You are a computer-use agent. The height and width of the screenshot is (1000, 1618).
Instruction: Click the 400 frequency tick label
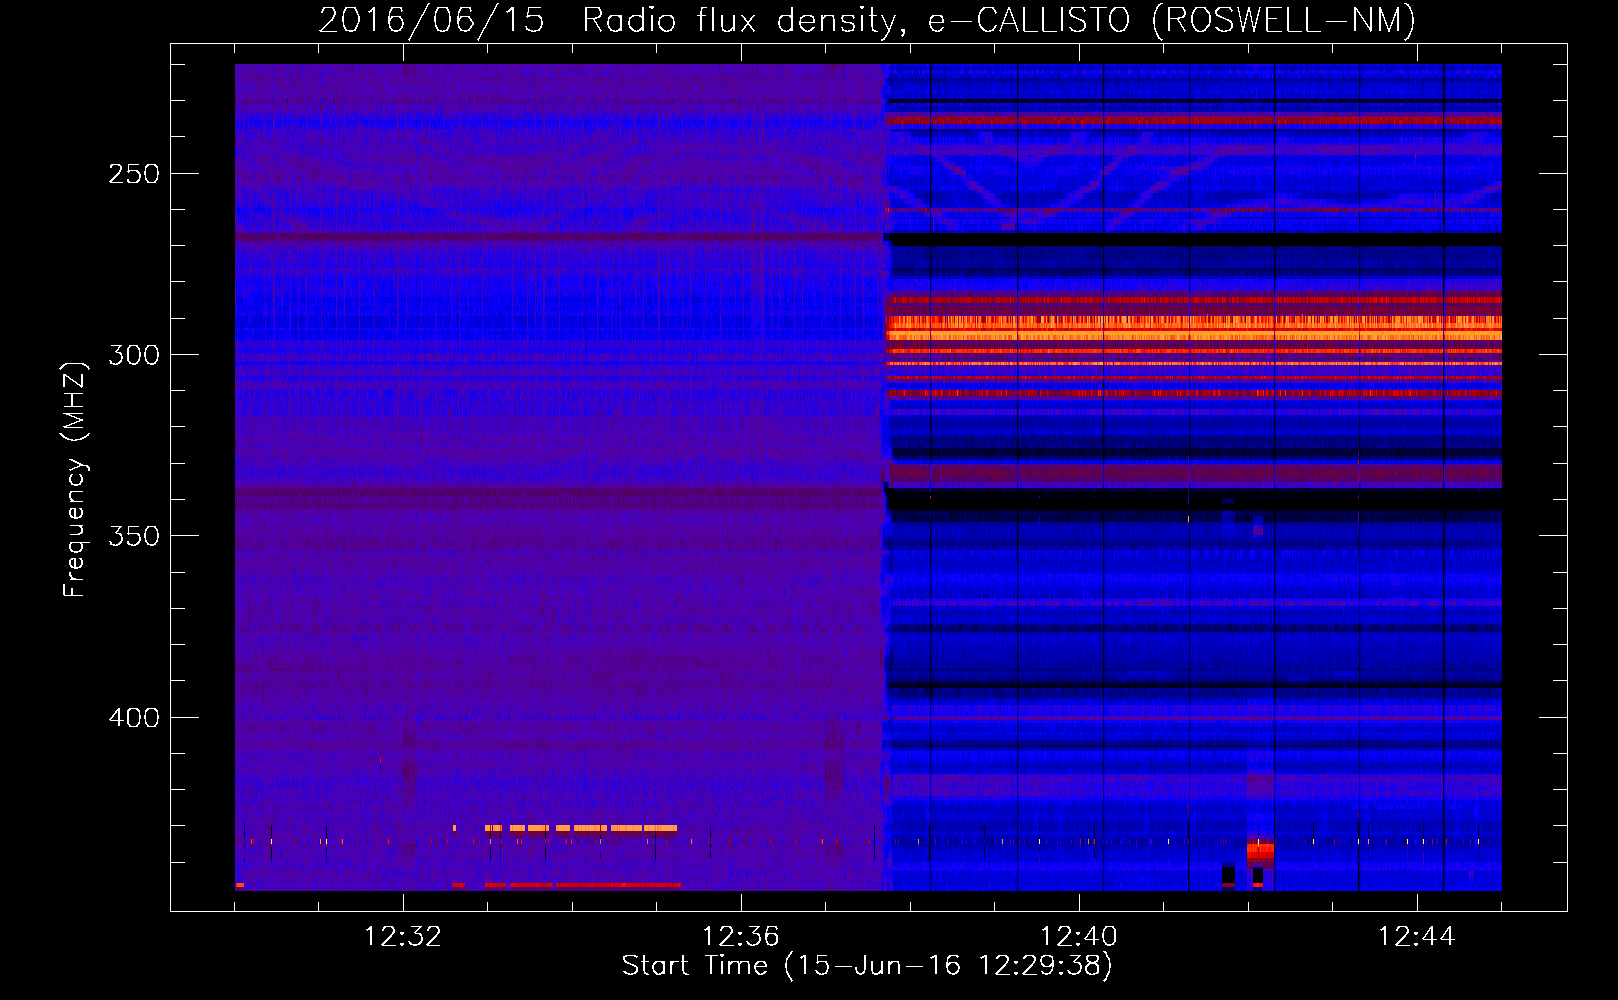click(x=134, y=718)
